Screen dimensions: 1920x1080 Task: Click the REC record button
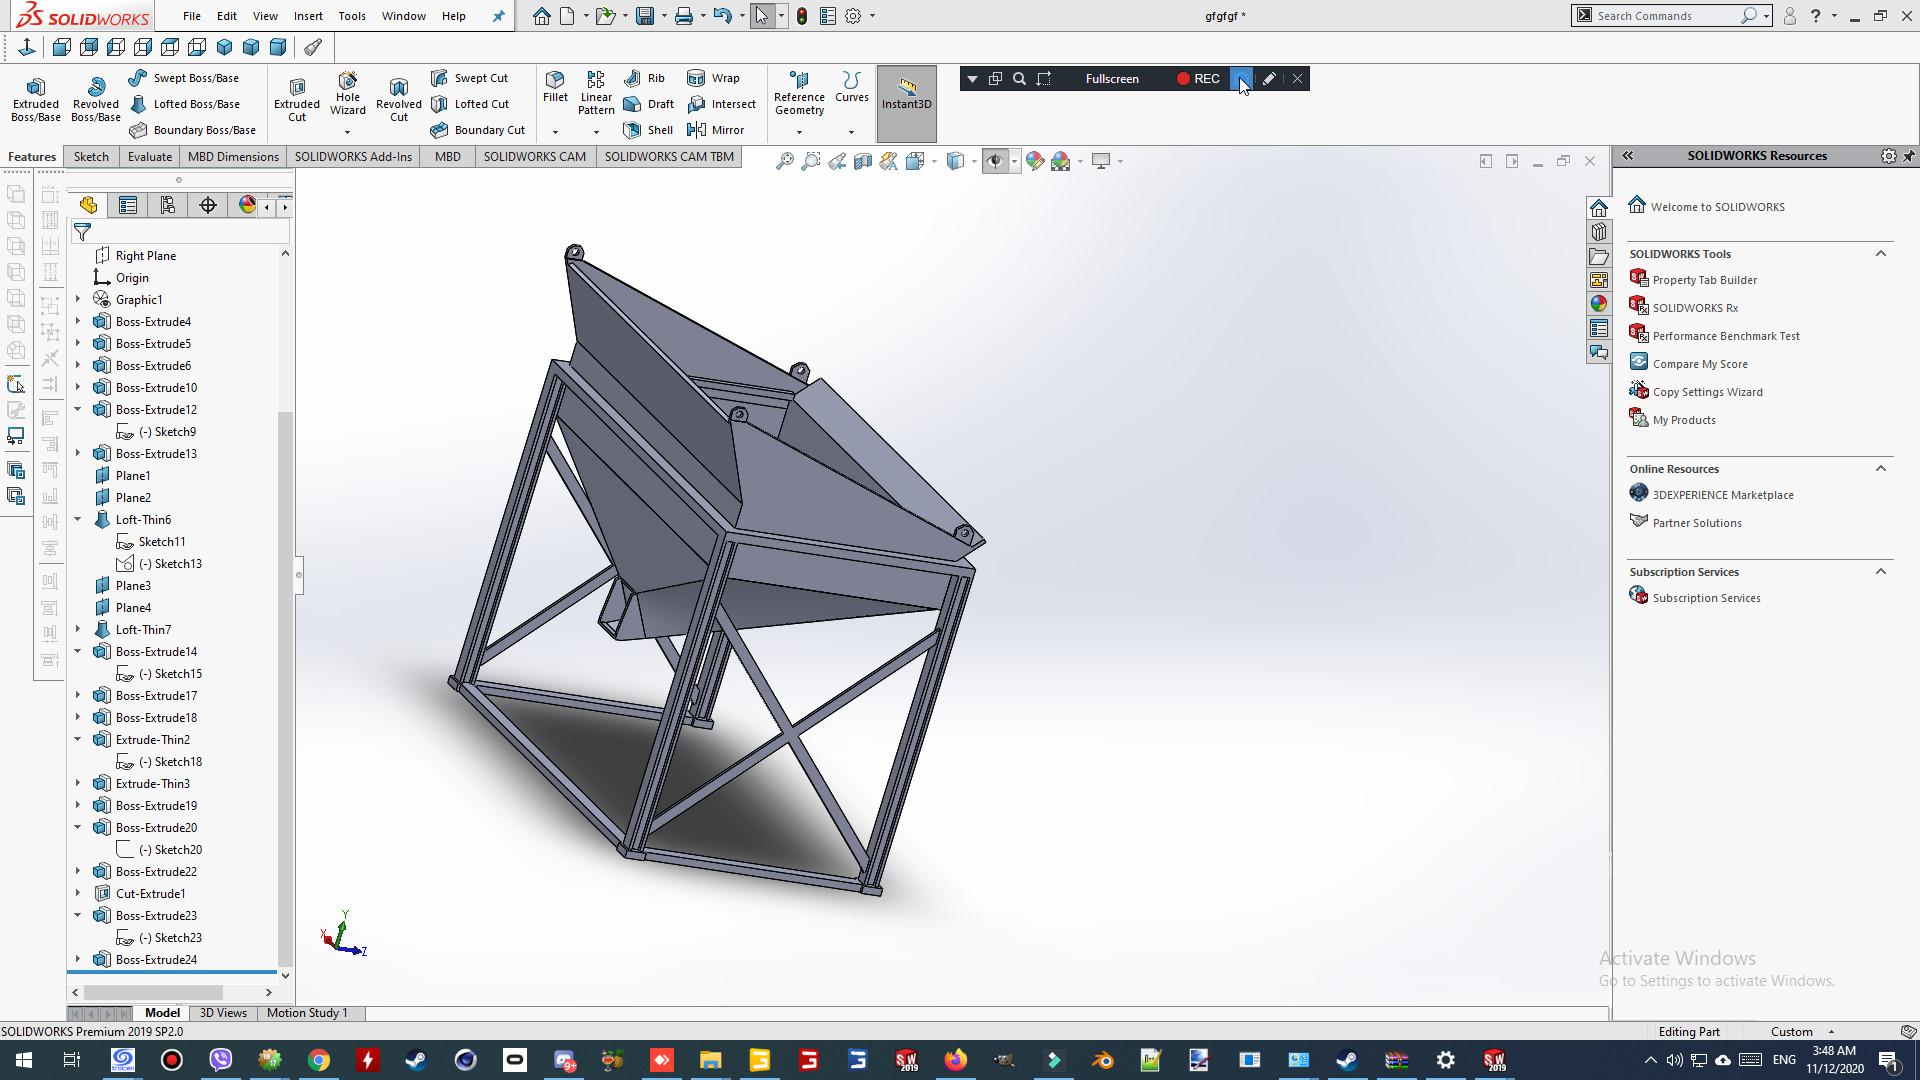(x=1197, y=79)
